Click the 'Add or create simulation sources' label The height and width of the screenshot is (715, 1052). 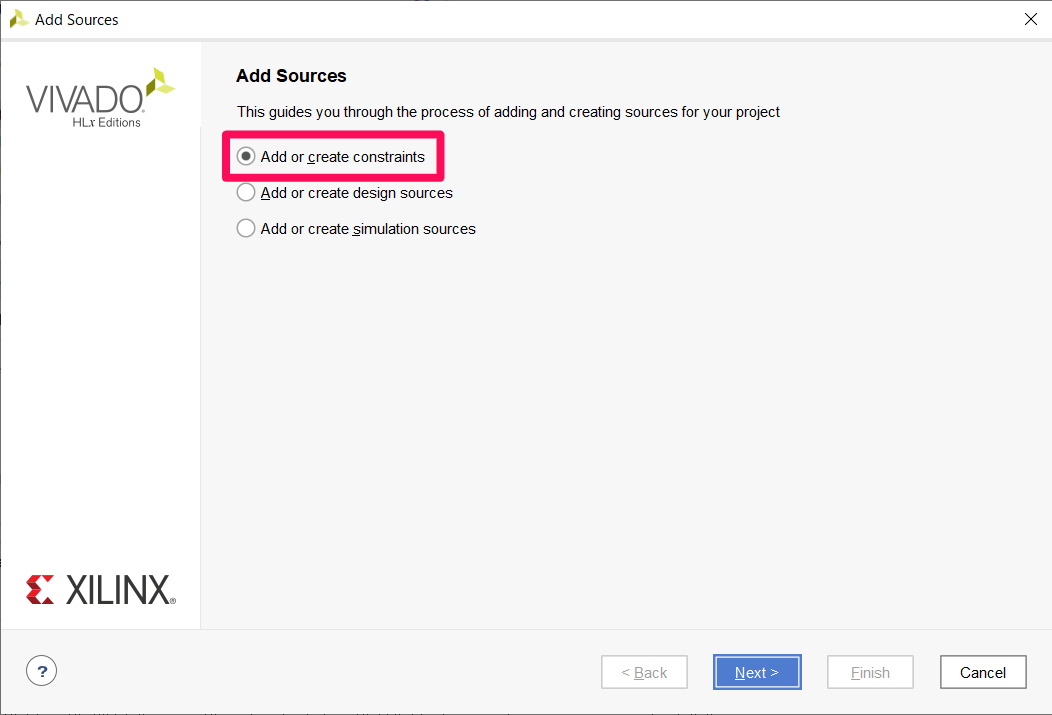(x=368, y=229)
